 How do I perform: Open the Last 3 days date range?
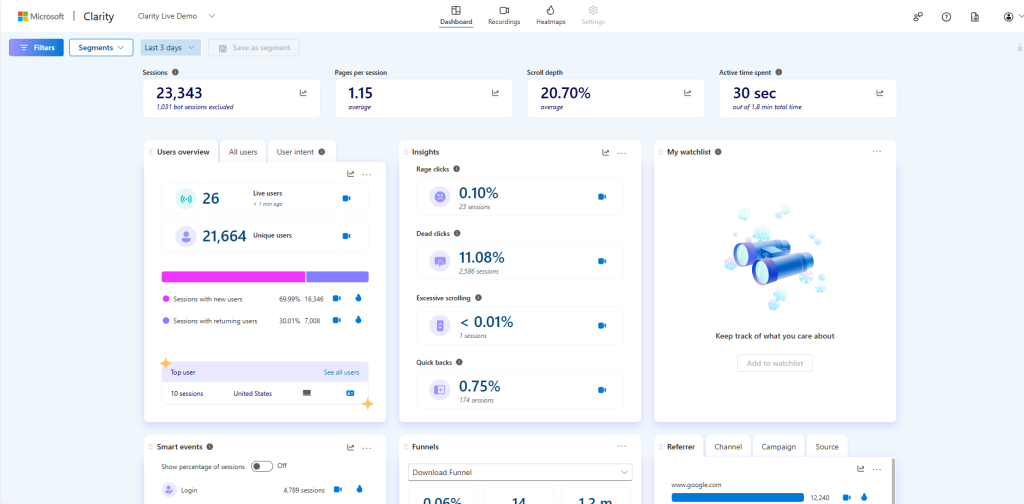click(170, 47)
